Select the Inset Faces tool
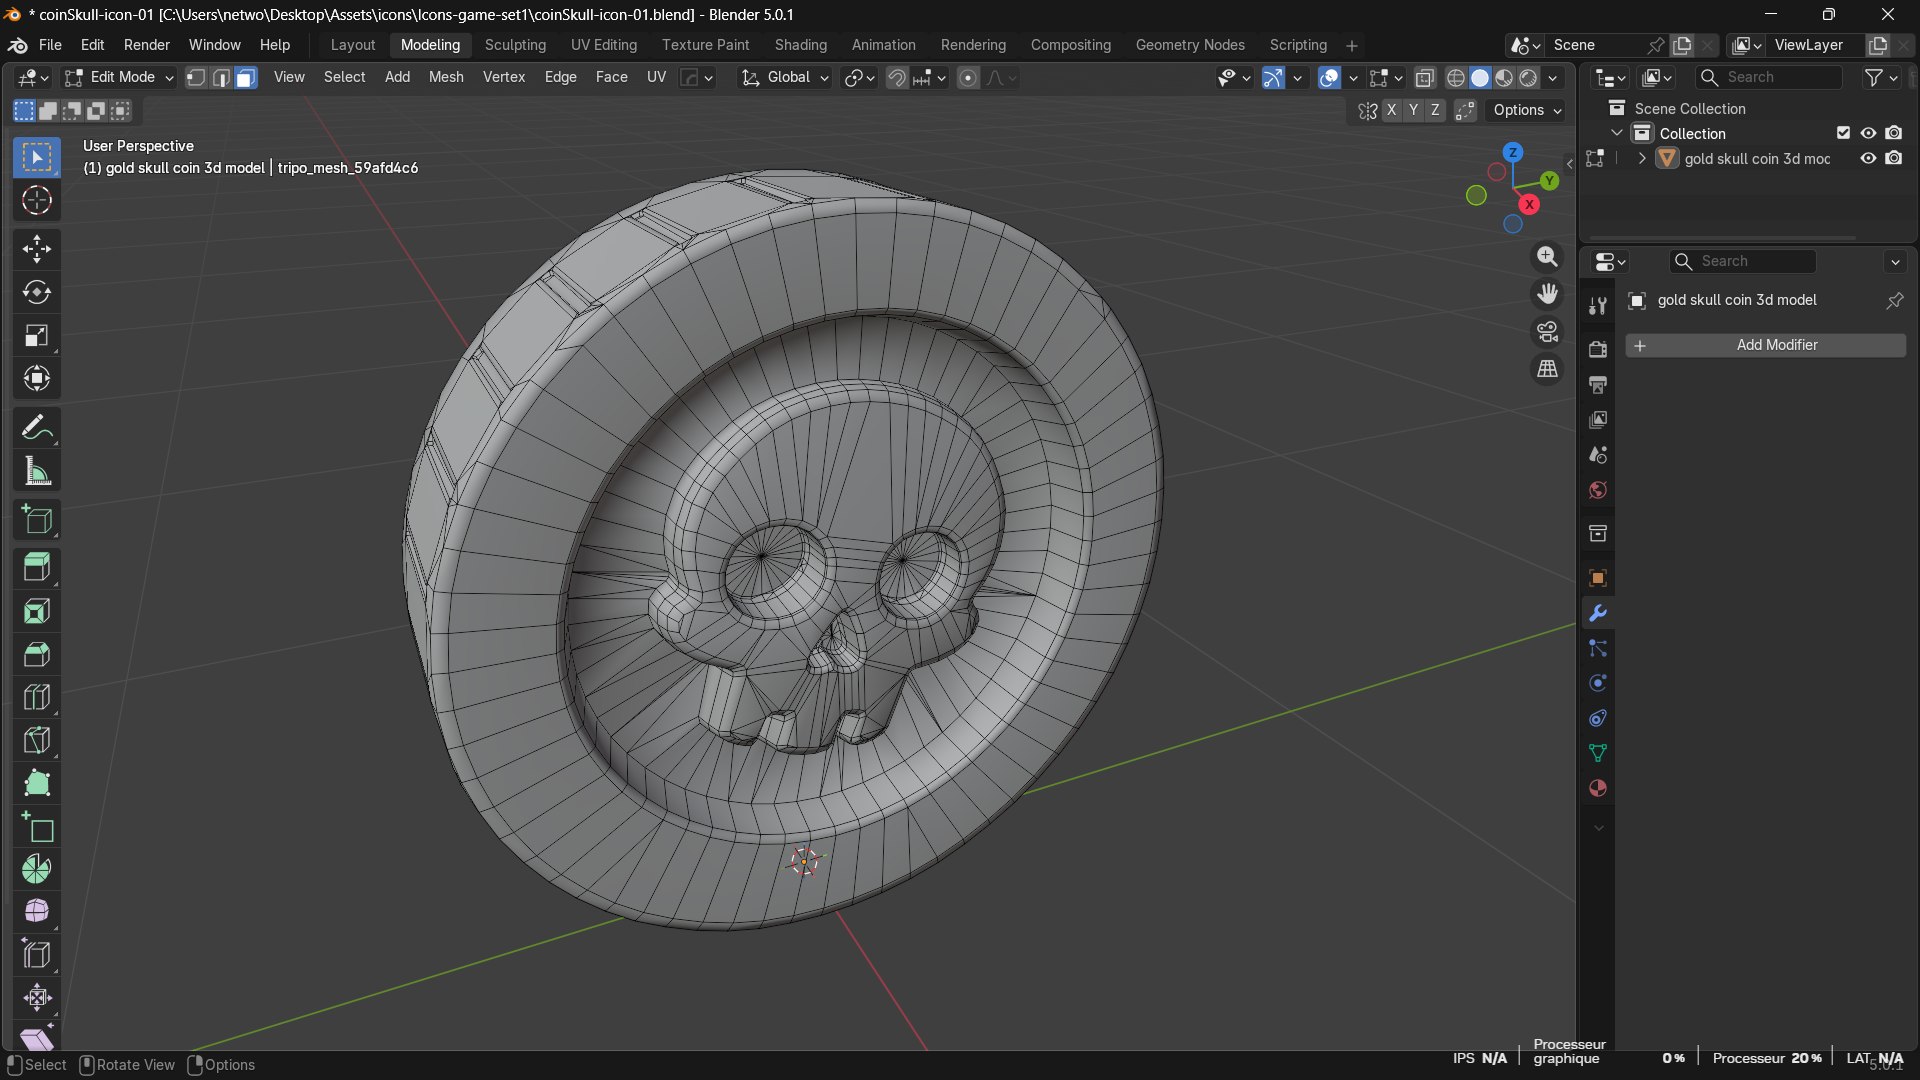 (x=37, y=611)
